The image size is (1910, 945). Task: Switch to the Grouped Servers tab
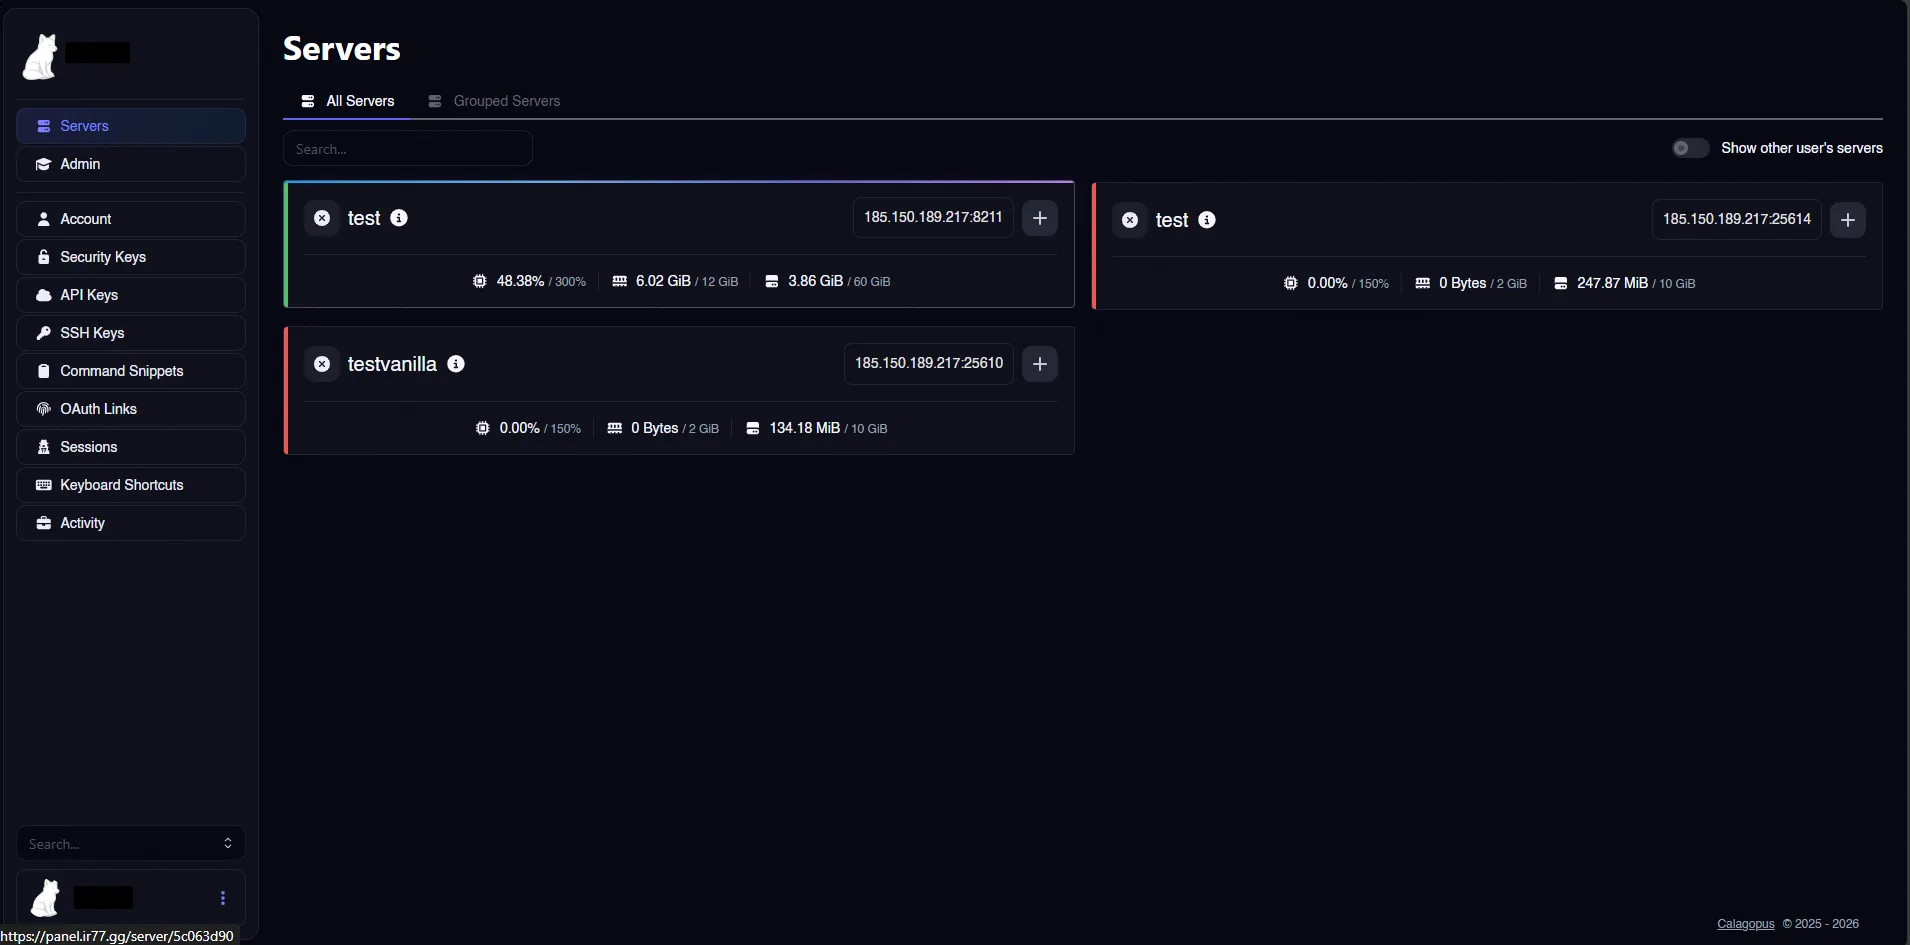[x=494, y=101]
